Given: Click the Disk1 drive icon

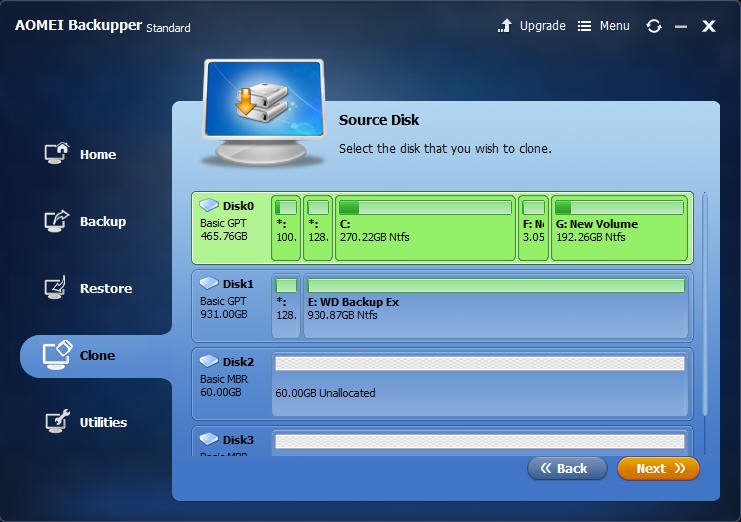Looking at the screenshot, I should click(209, 283).
